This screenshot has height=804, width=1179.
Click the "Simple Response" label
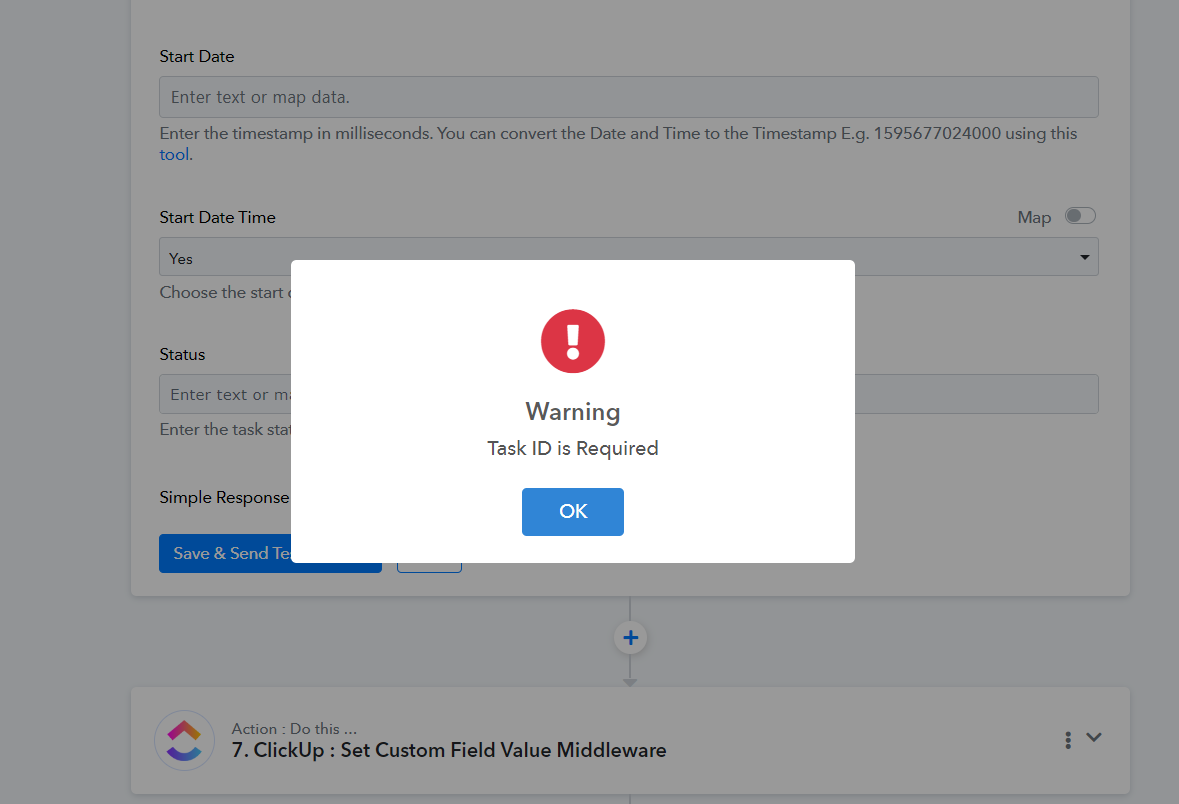224,497
